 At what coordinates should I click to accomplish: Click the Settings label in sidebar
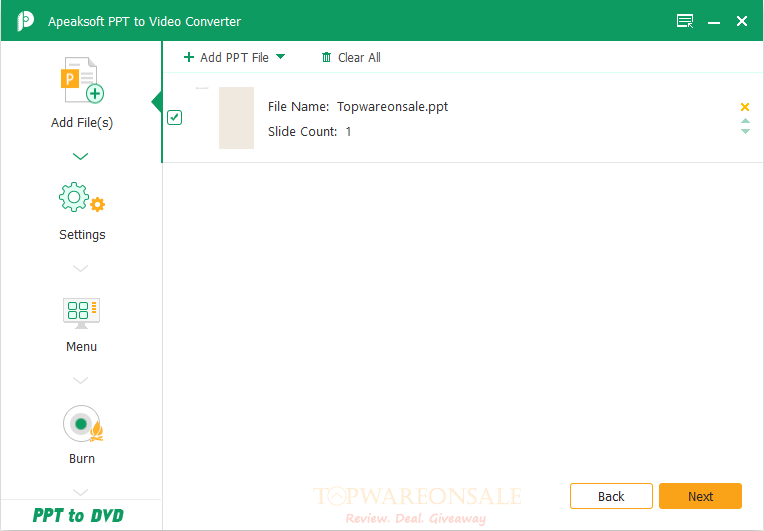82,235
